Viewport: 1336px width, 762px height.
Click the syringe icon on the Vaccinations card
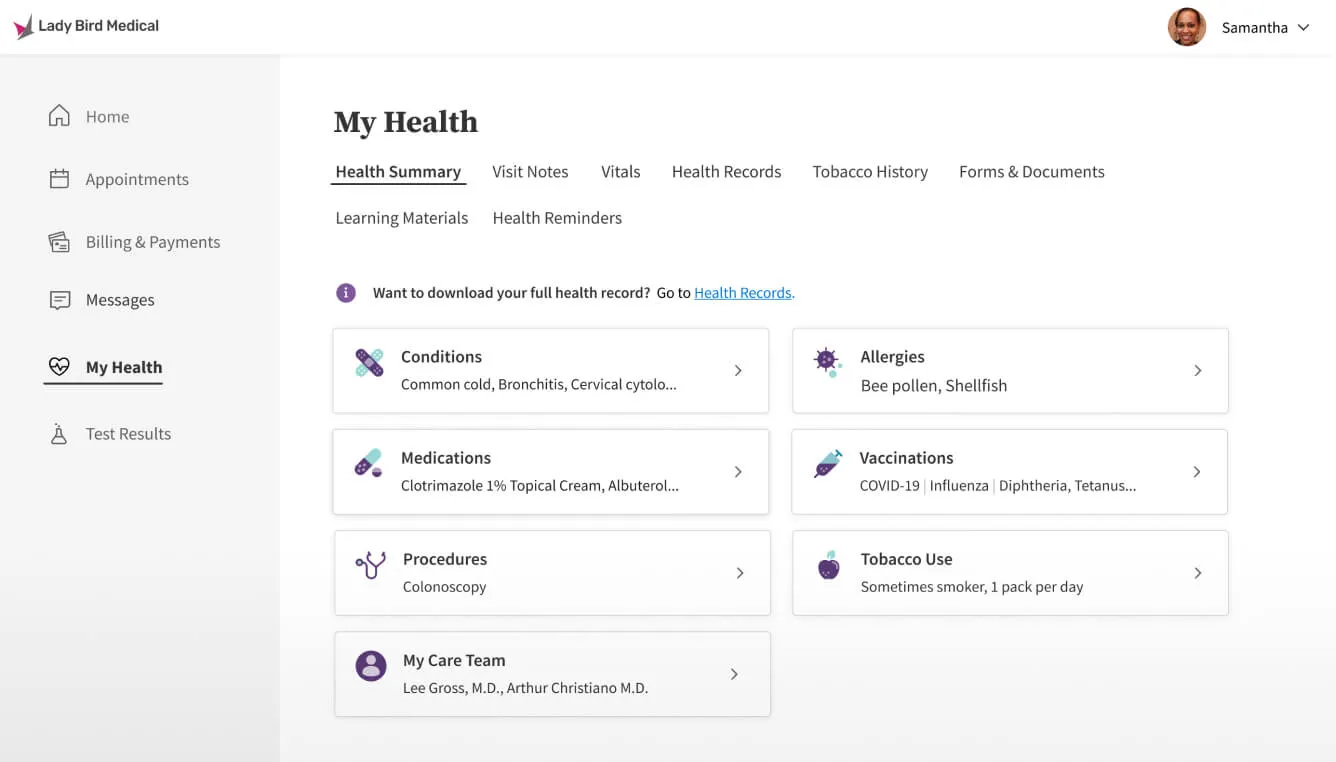pos(827,464)
